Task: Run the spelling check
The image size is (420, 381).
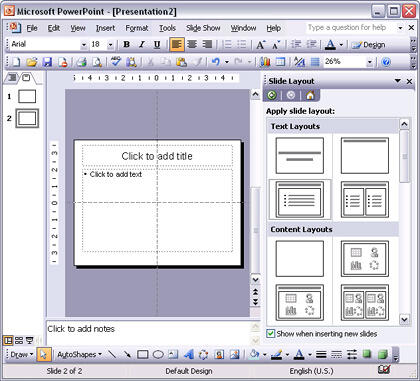Action: (x=116, y=62)
